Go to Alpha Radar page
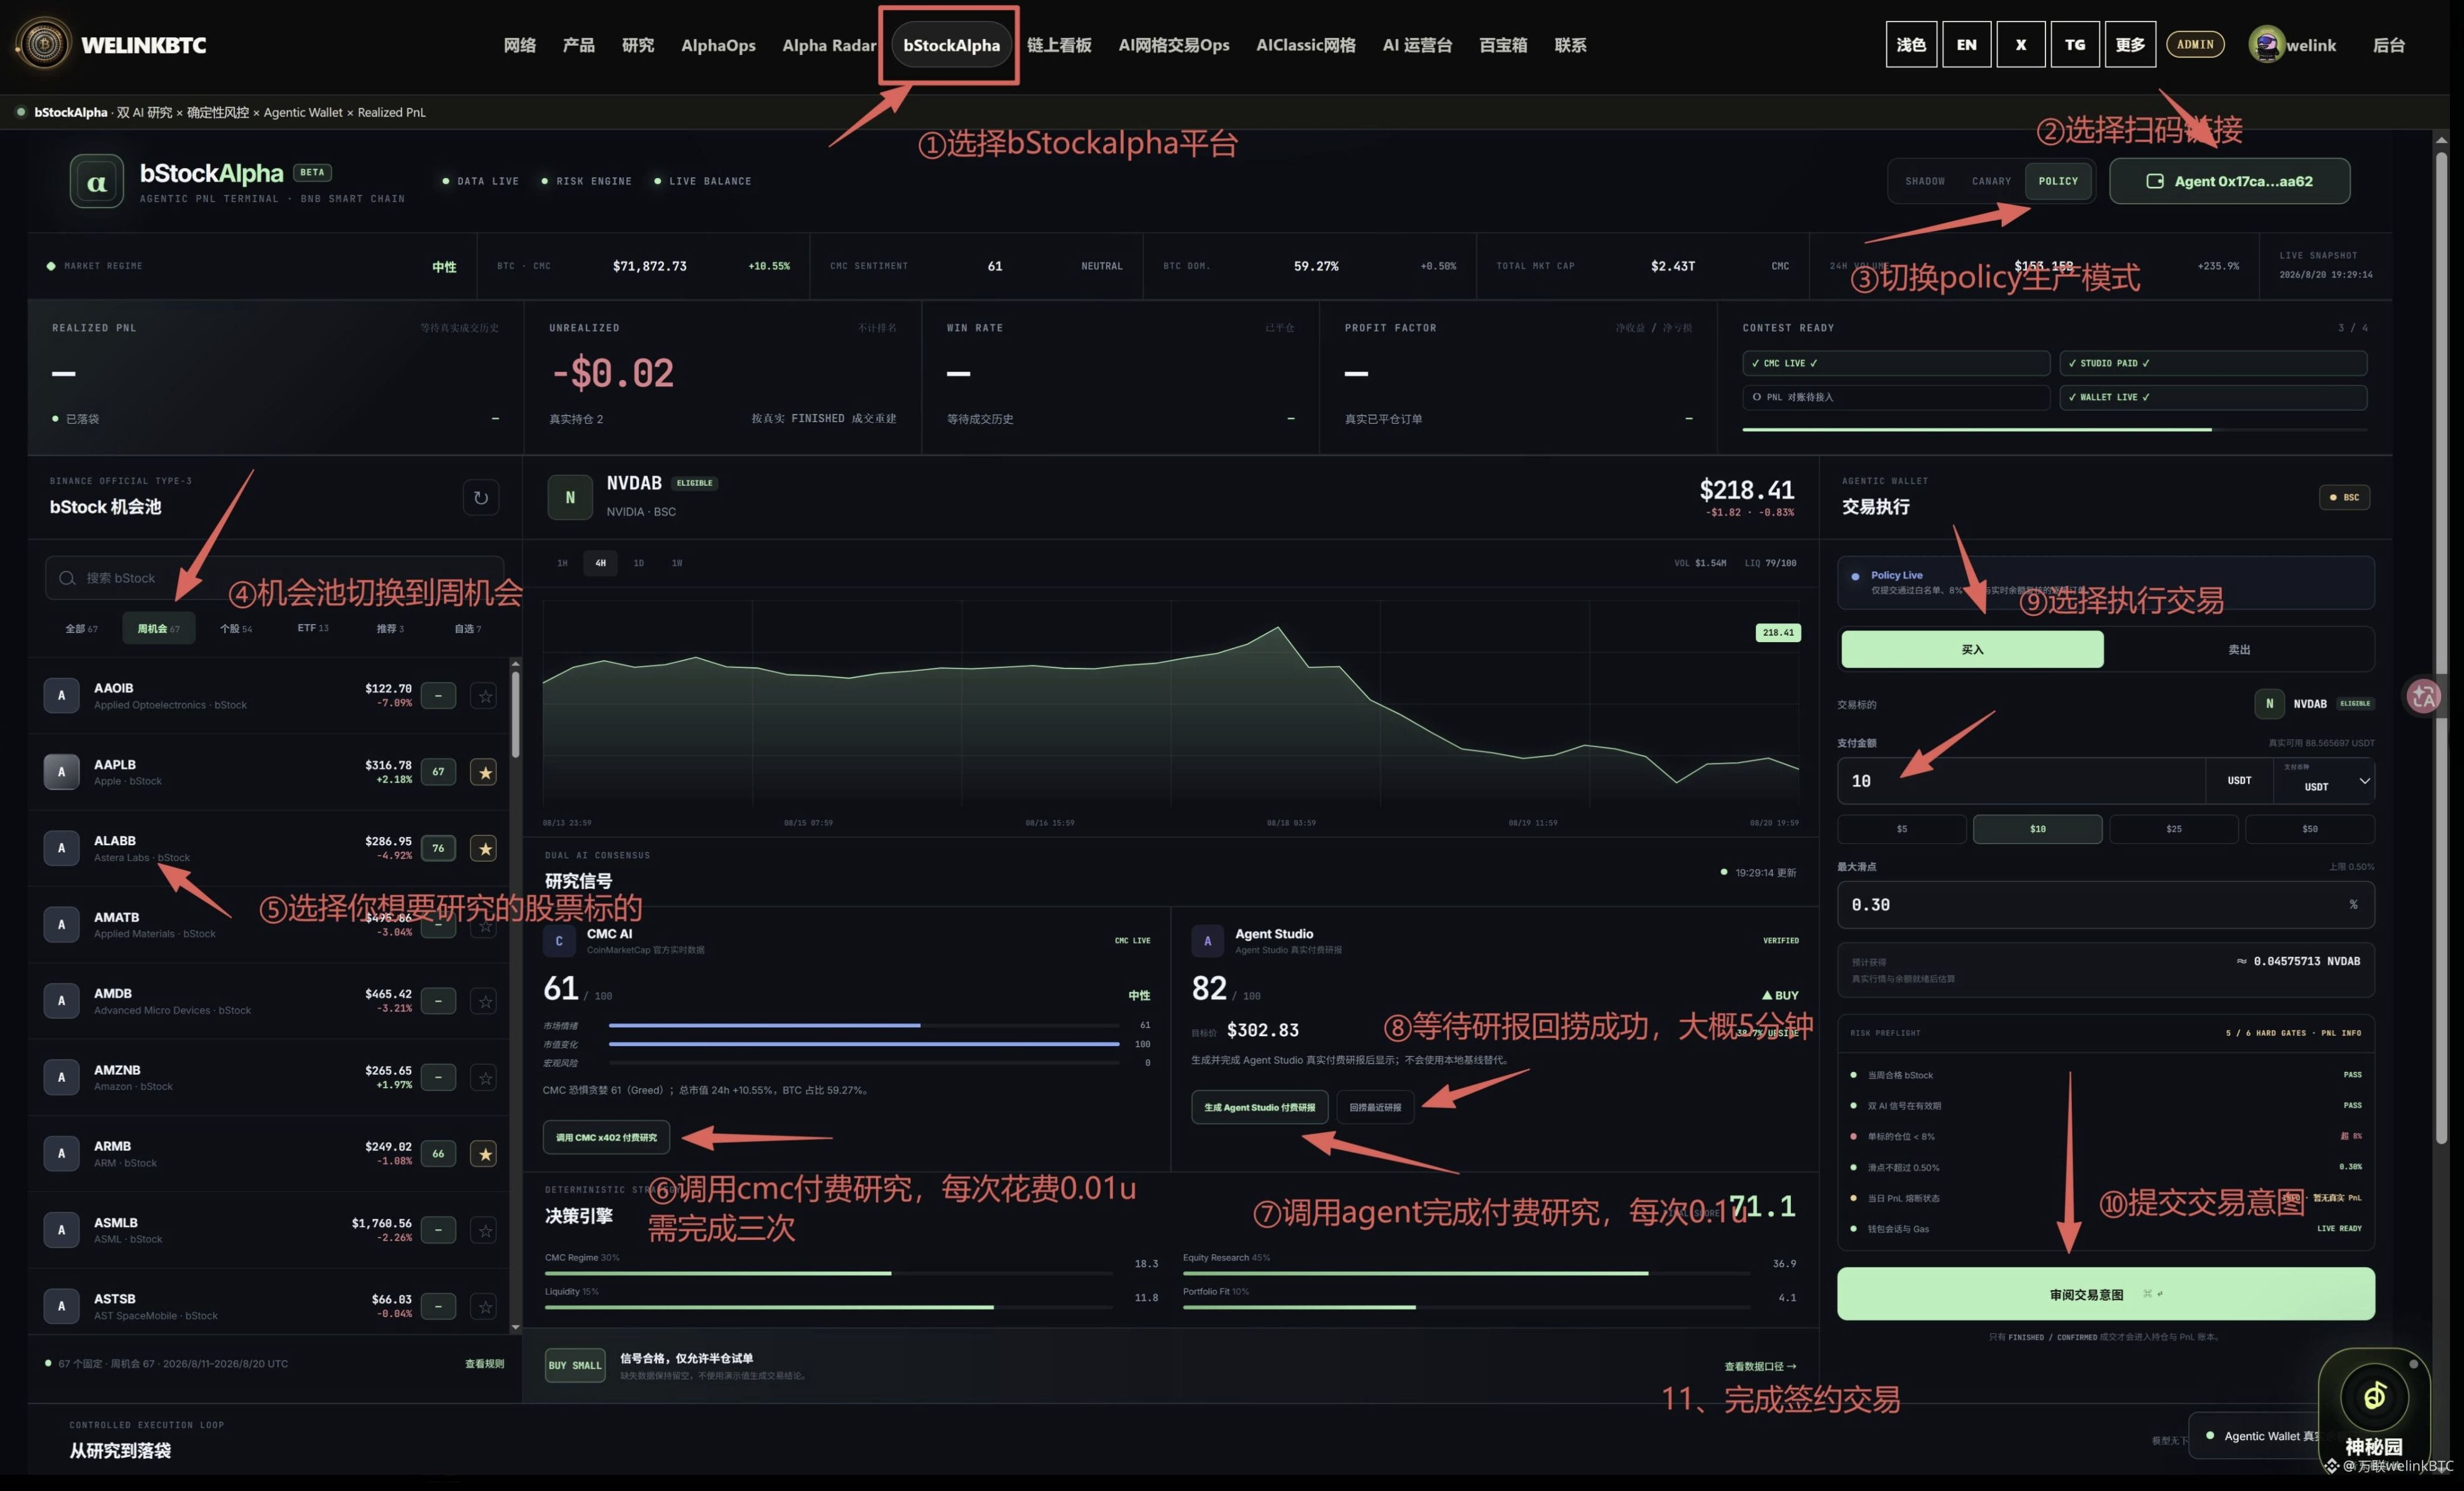This screenshot has height=1491, width=2464. (x=829, y=45)
